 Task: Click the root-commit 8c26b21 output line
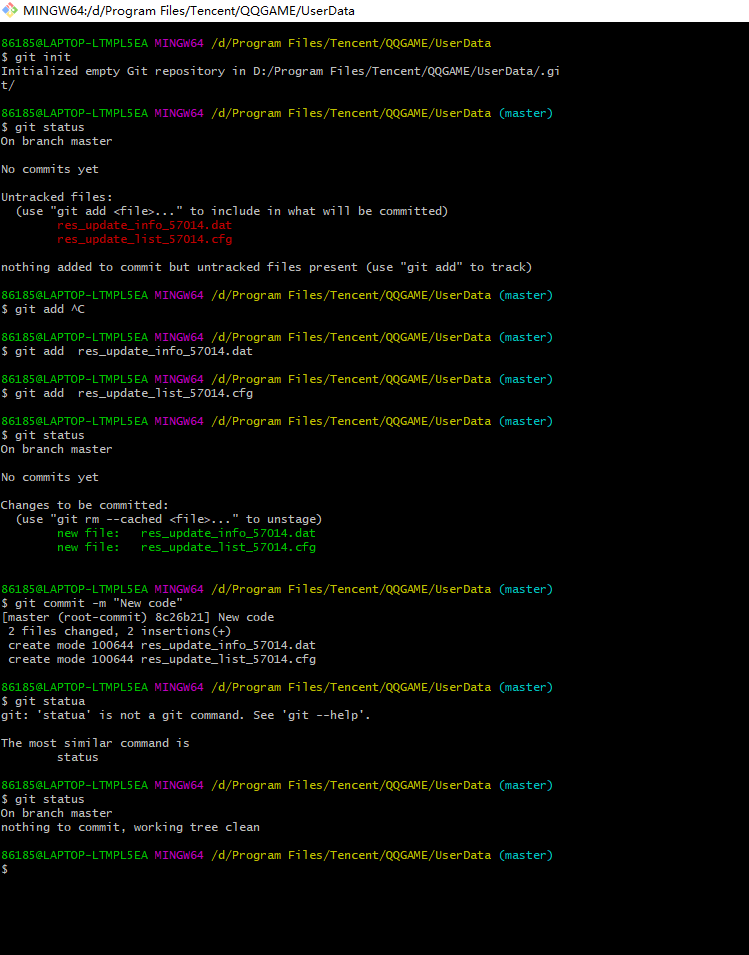[138, 618]
